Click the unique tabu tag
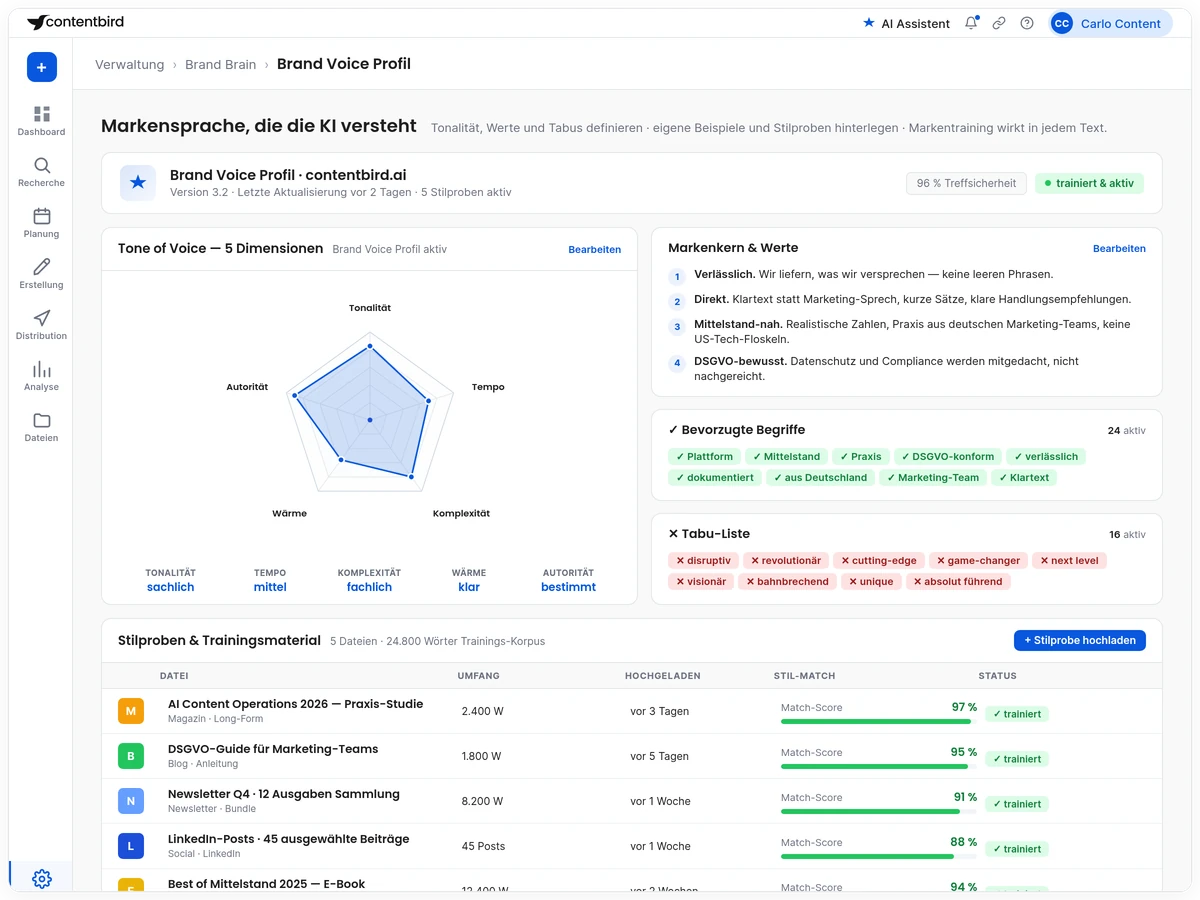The width and height of the screenshot is (1200, 900). coord(871,581)
